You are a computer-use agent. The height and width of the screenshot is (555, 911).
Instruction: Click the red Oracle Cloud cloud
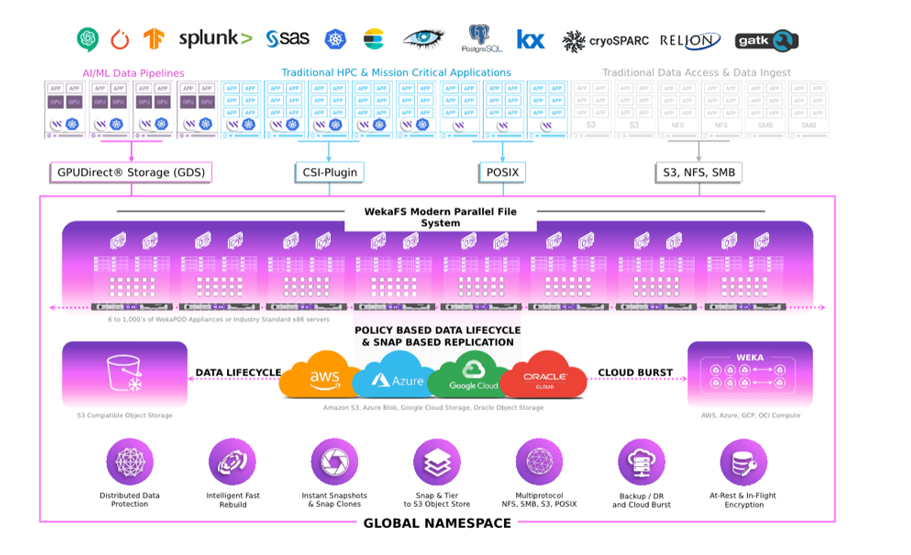click(x=544, y=376)
